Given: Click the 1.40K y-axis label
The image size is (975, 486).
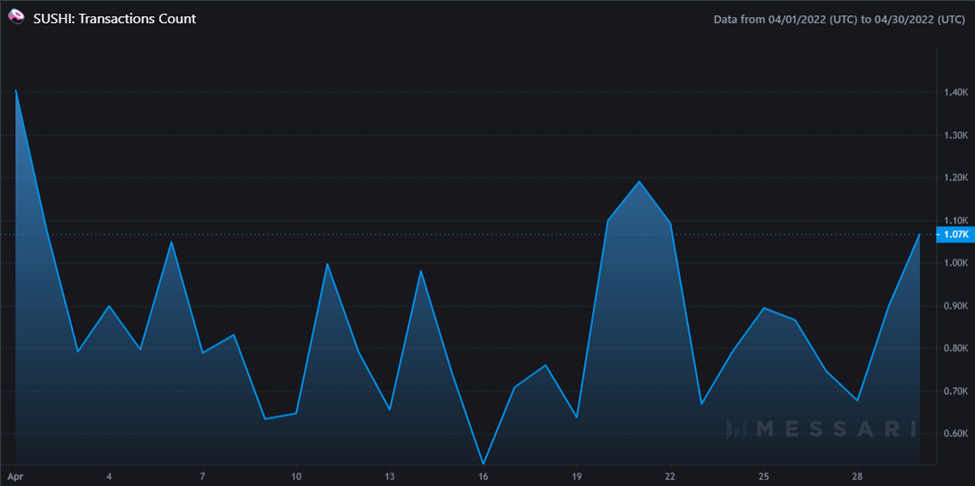Looking at the screenshot, I should (x=954, y=93).
